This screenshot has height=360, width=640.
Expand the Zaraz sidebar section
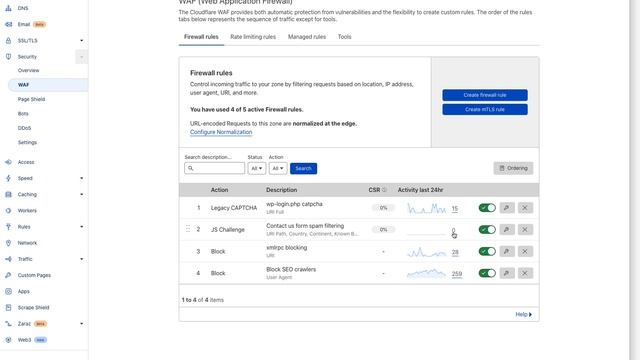[x=82, y=324]
